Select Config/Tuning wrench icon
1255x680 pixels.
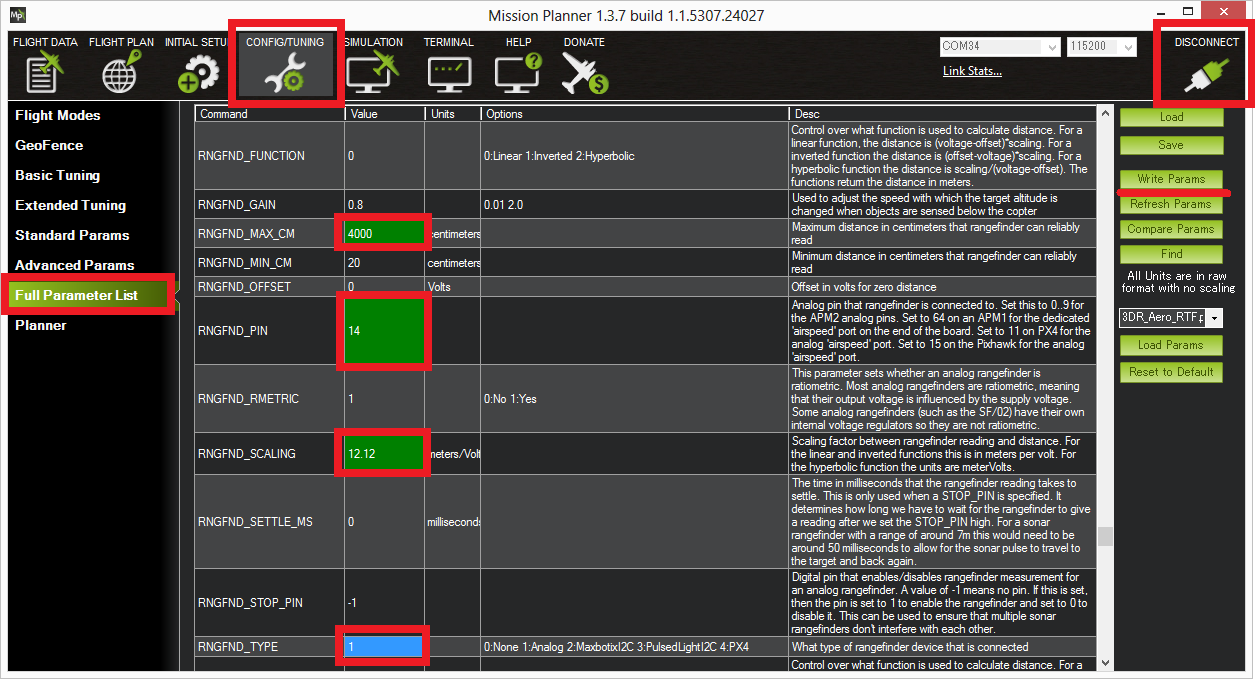click(285, 73)
